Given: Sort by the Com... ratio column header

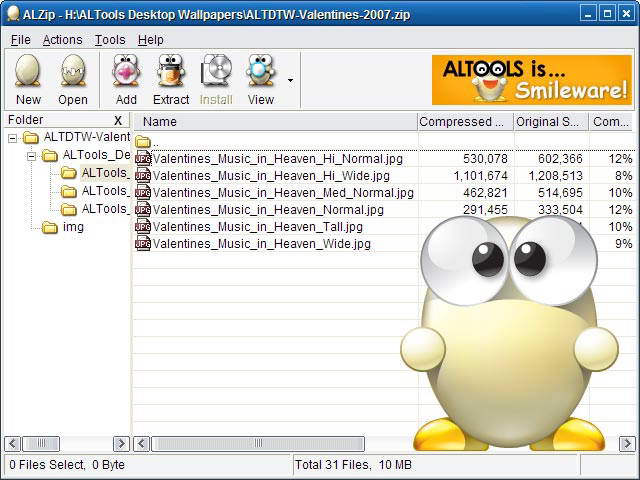Looking at the screenshot, I should point(611,122).
